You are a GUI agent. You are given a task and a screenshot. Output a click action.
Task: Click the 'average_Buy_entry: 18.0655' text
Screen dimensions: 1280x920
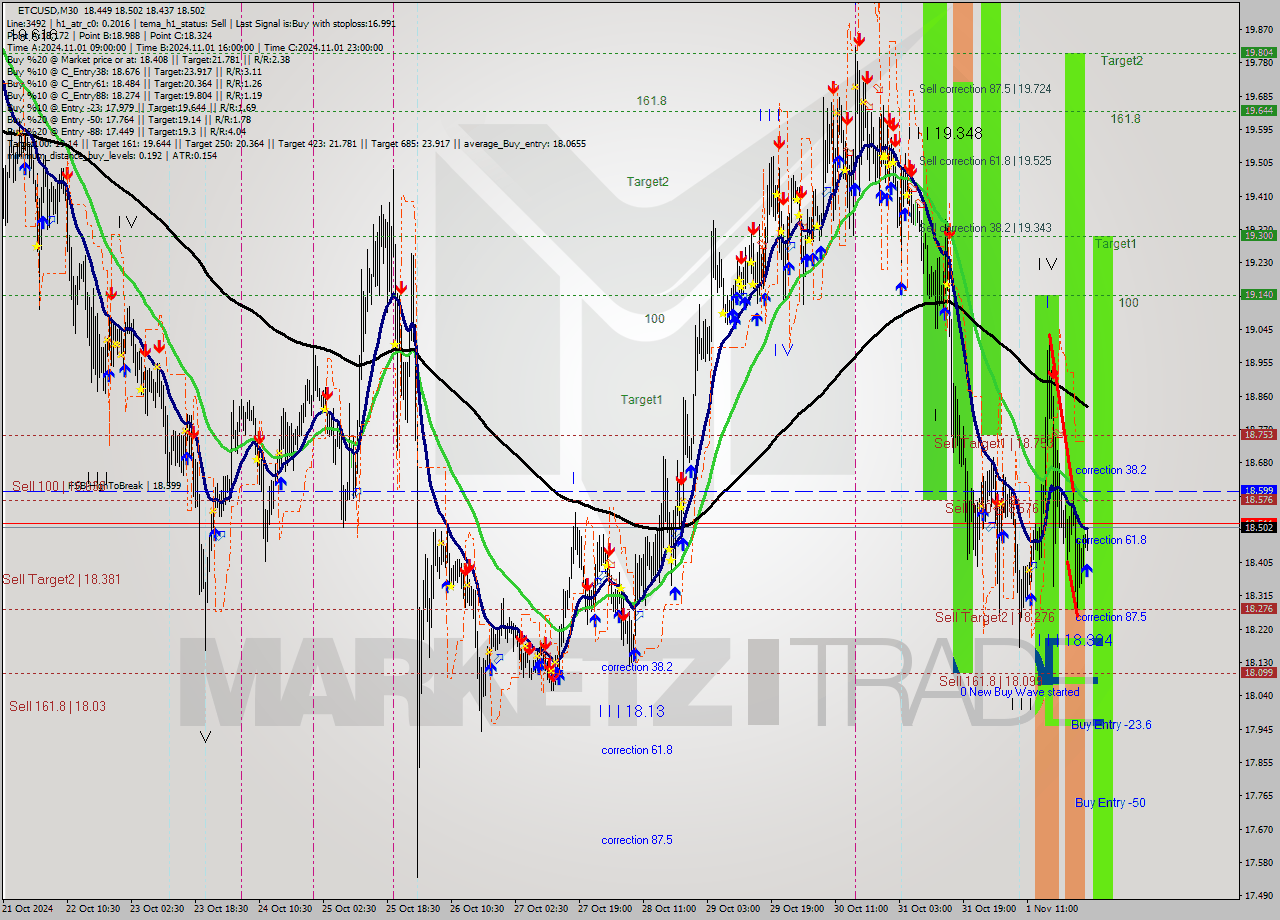coord(524,144)
